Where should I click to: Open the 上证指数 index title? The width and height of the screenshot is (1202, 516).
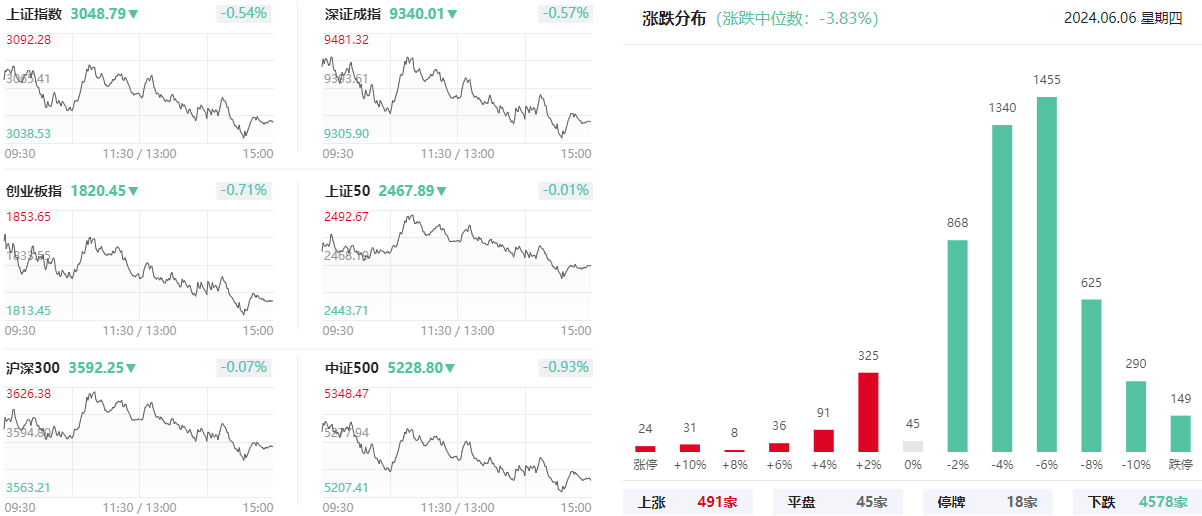click(34, 14)
